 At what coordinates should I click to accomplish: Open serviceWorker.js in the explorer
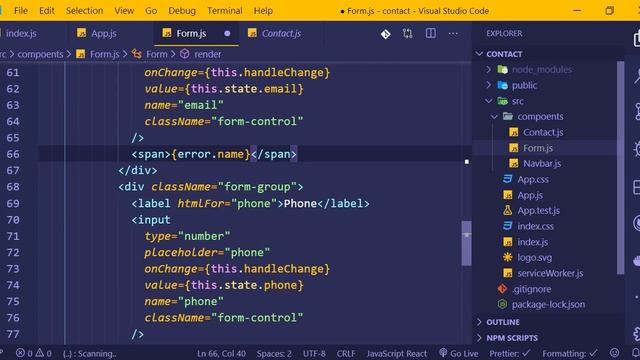(550, 273)
